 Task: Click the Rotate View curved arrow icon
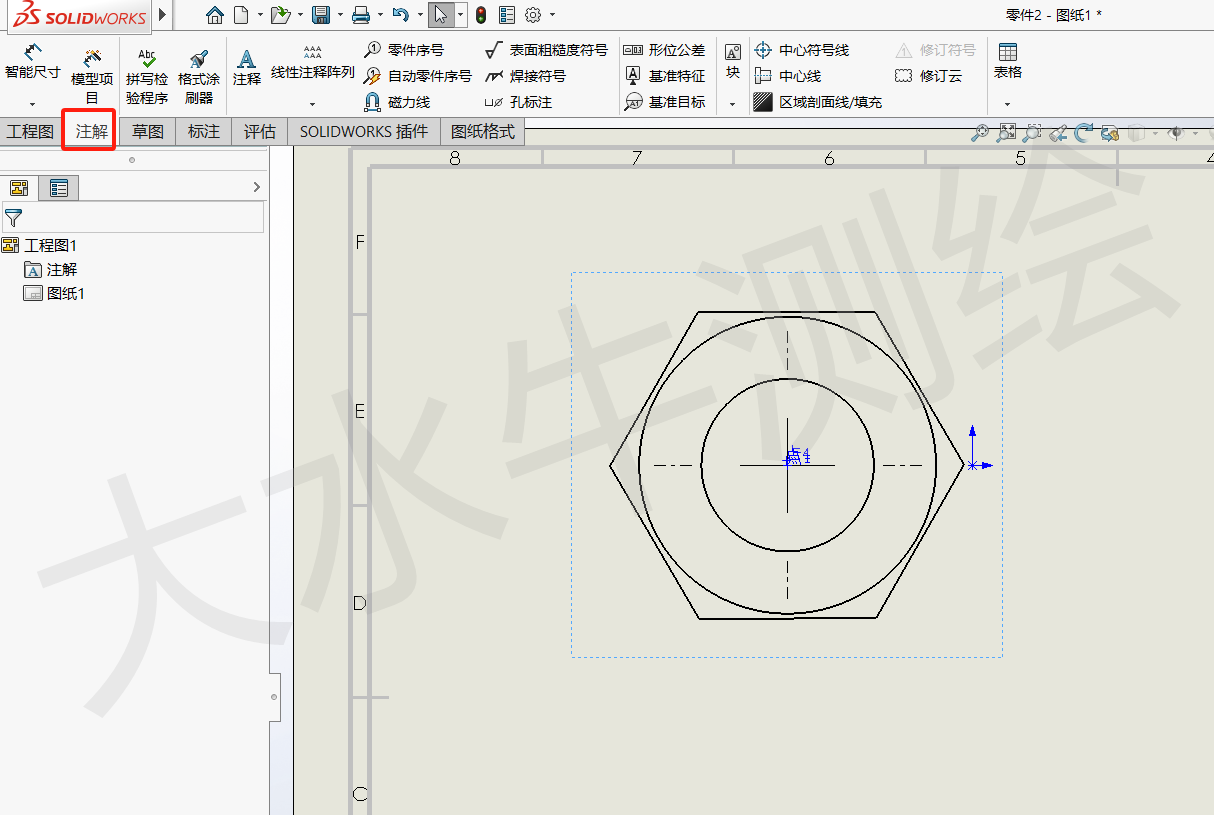coord(1085,133)
